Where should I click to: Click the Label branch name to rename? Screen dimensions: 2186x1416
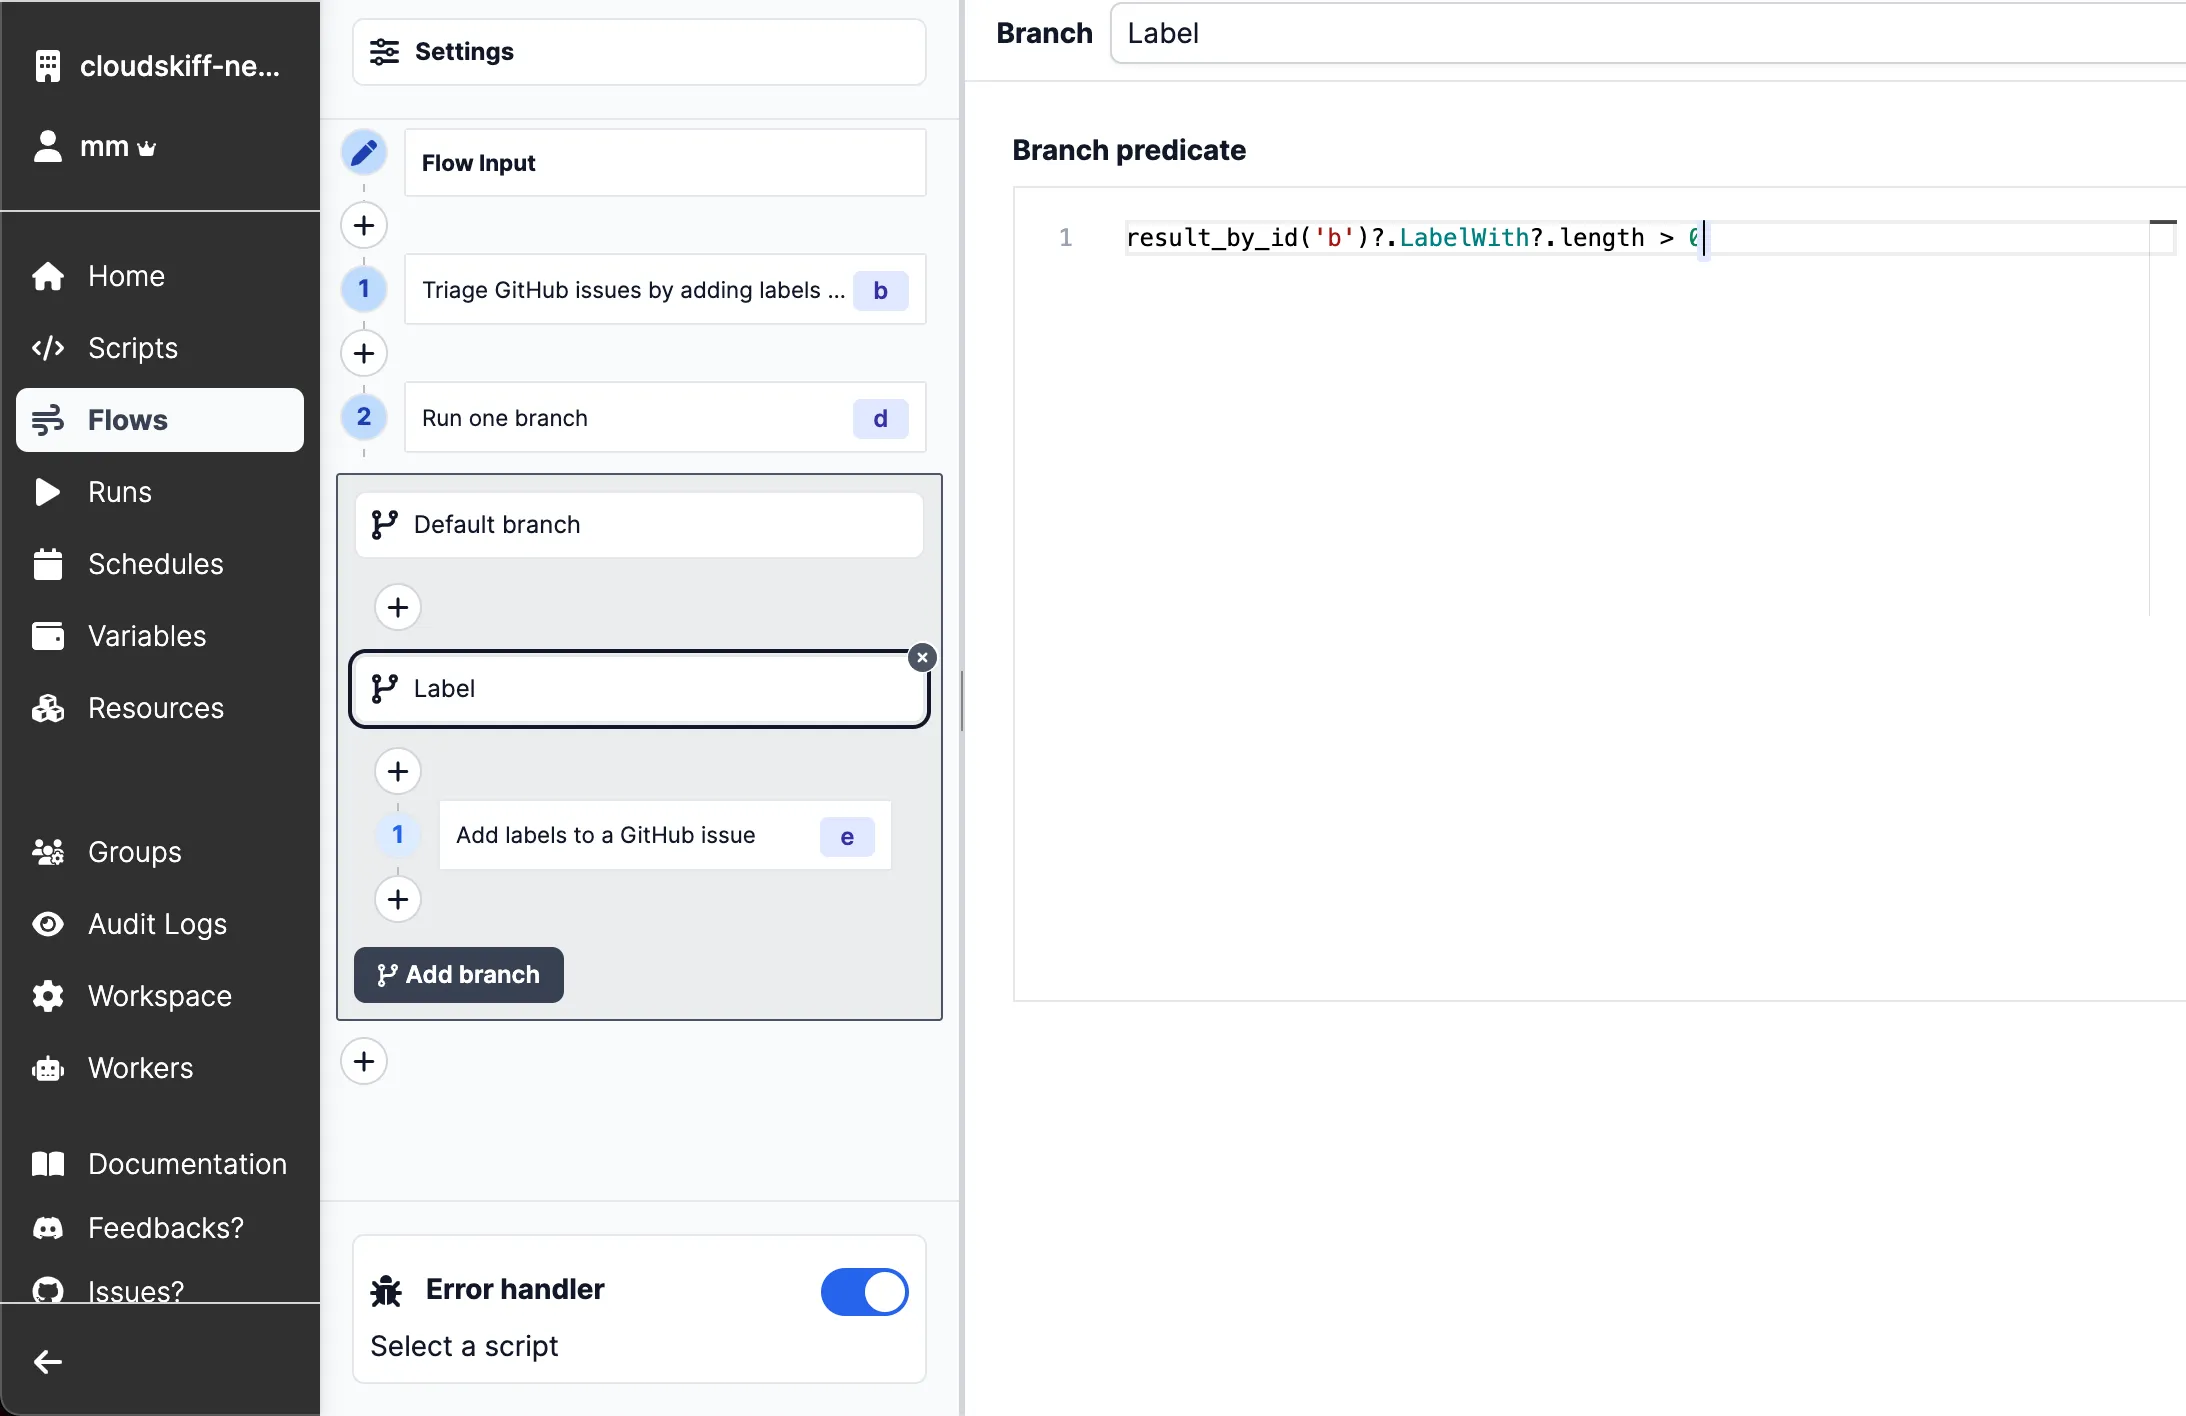443,688
